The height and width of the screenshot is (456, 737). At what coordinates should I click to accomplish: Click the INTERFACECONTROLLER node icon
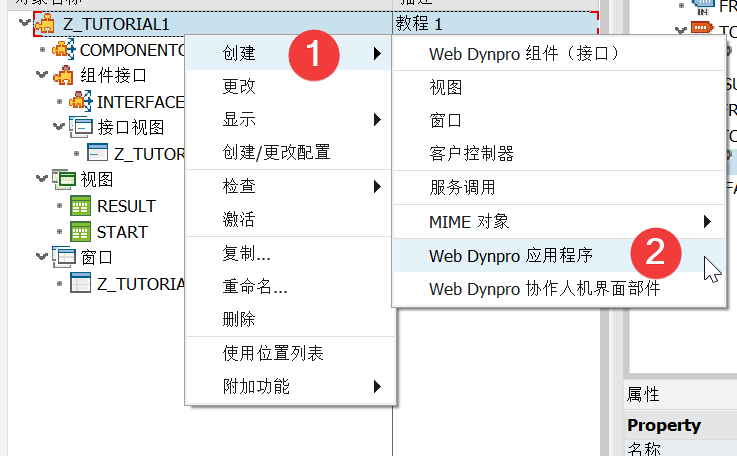tap(82, 101)
